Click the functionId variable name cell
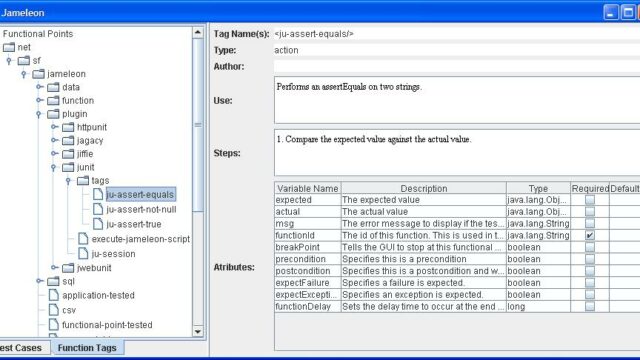The height and width of the screenshot is (360, 640). [308, 236]
